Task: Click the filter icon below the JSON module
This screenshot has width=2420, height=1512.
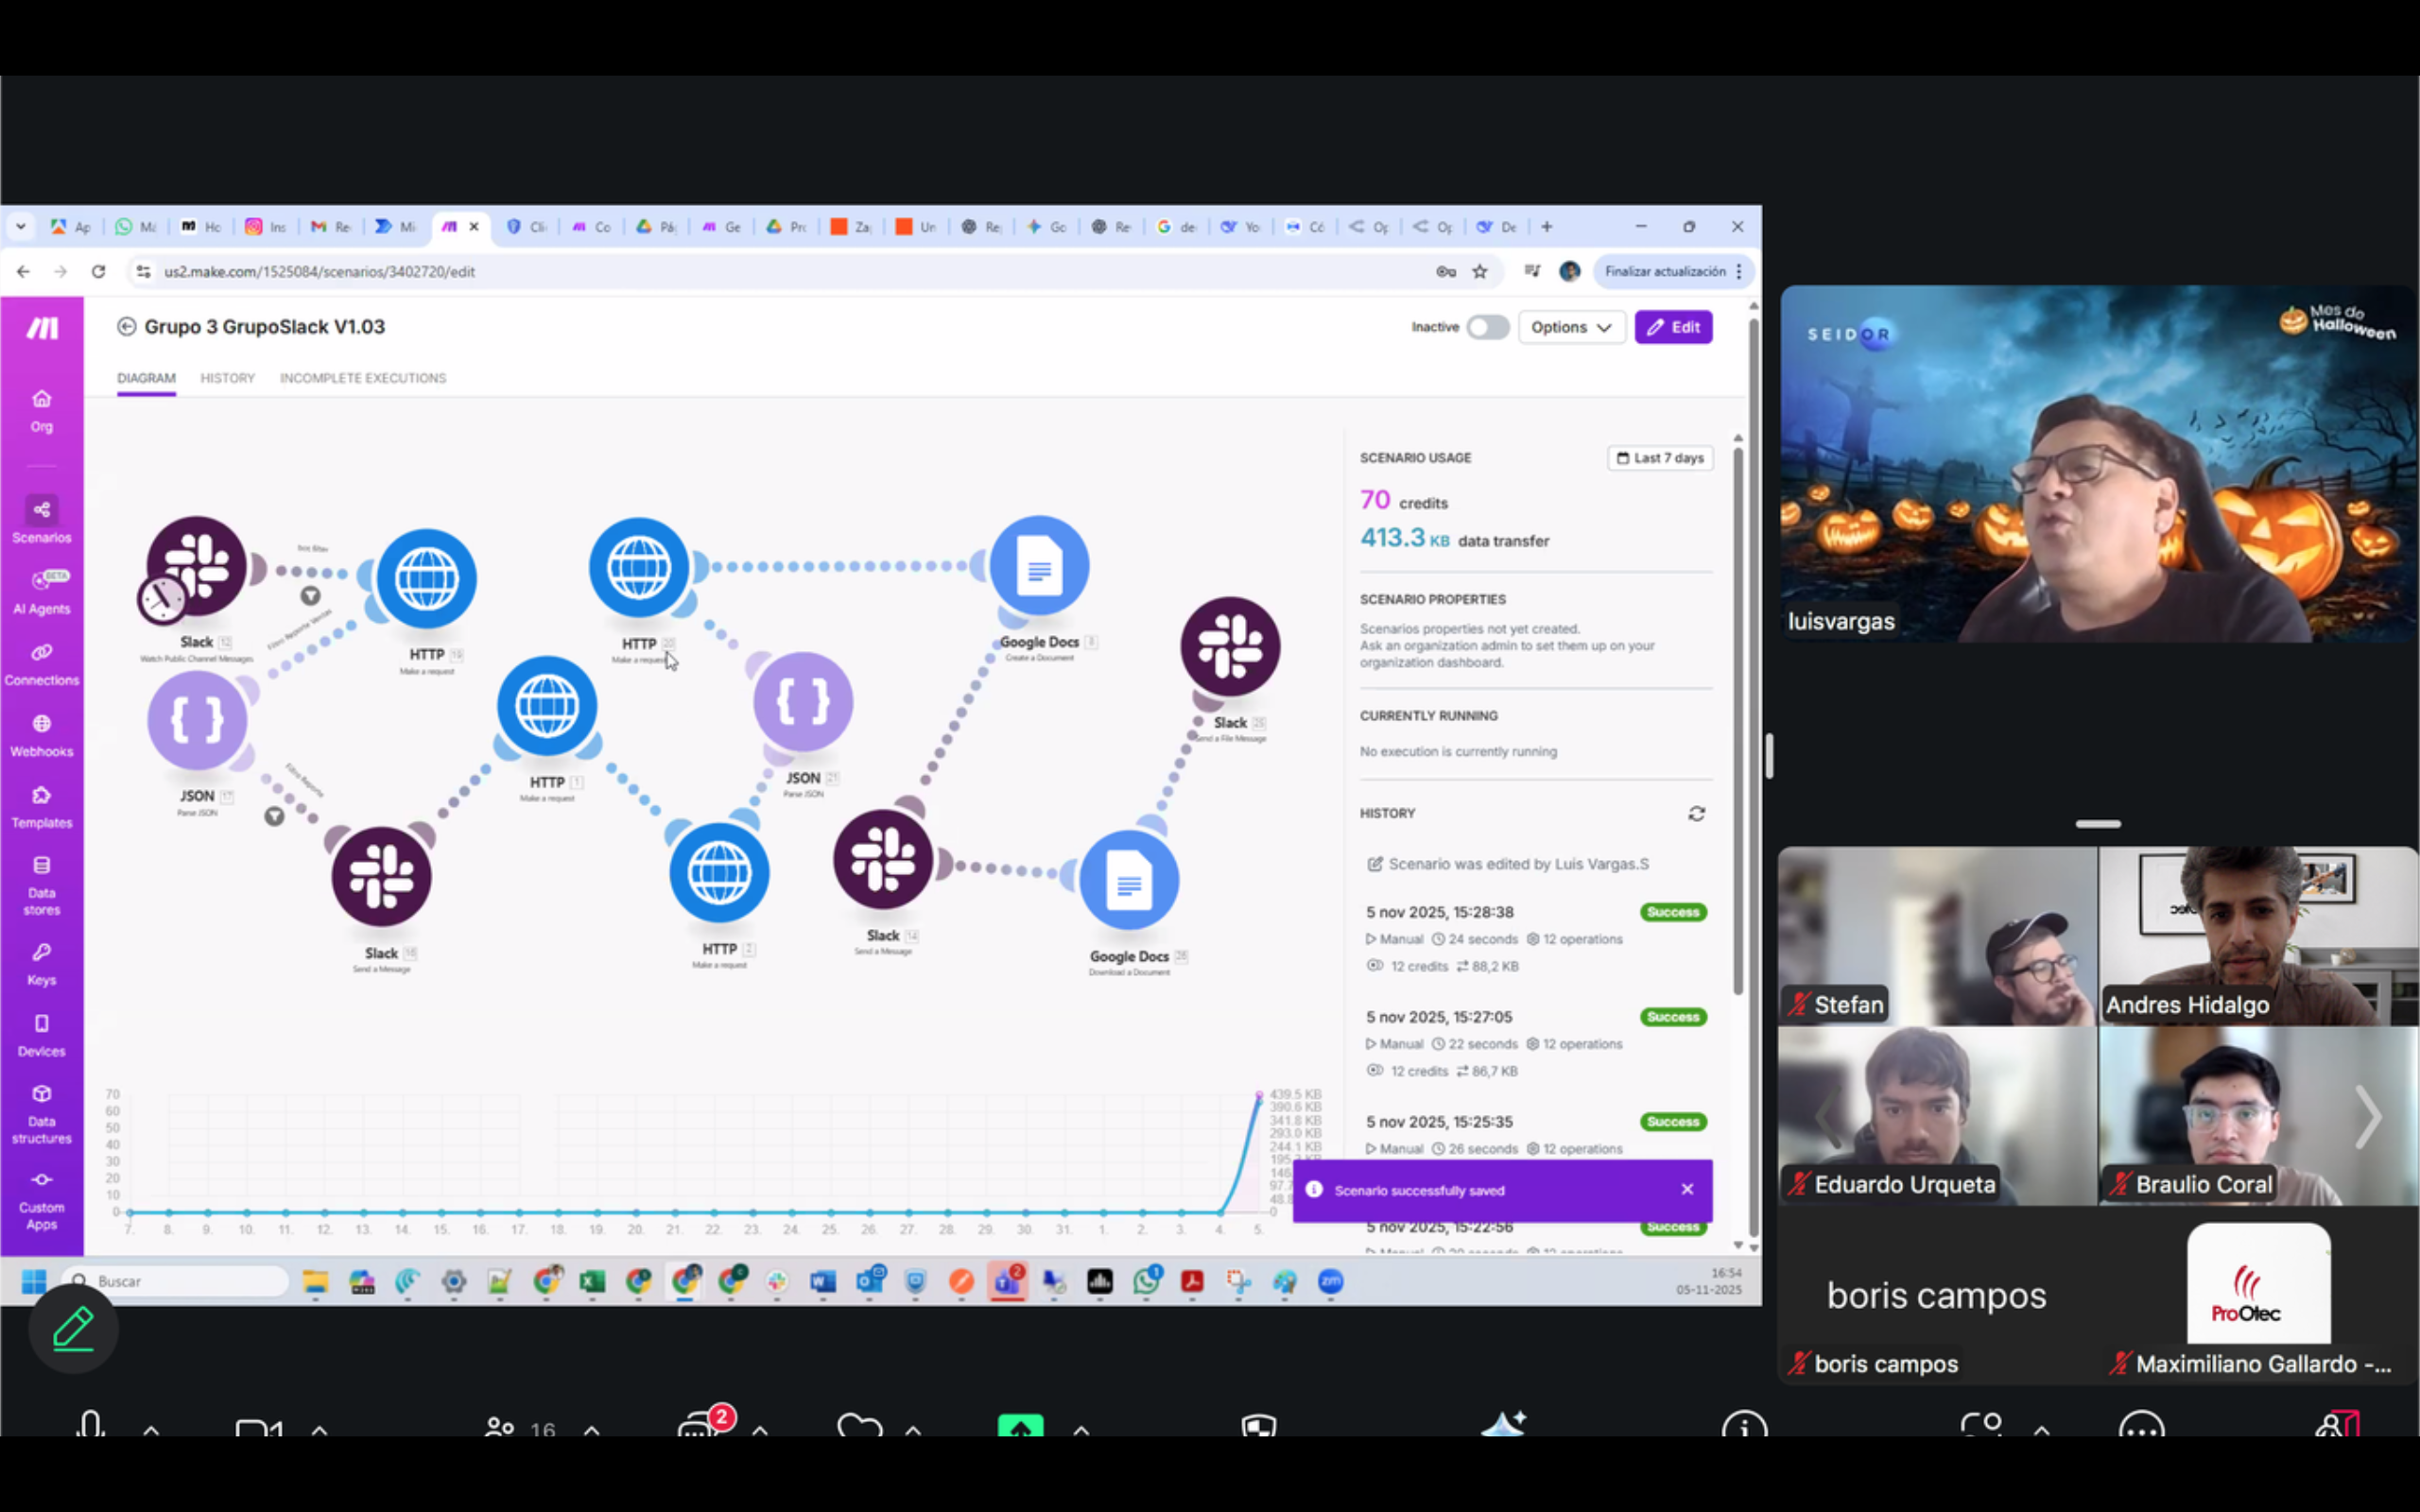Action: pyautogui.click(x=274, y=816)
